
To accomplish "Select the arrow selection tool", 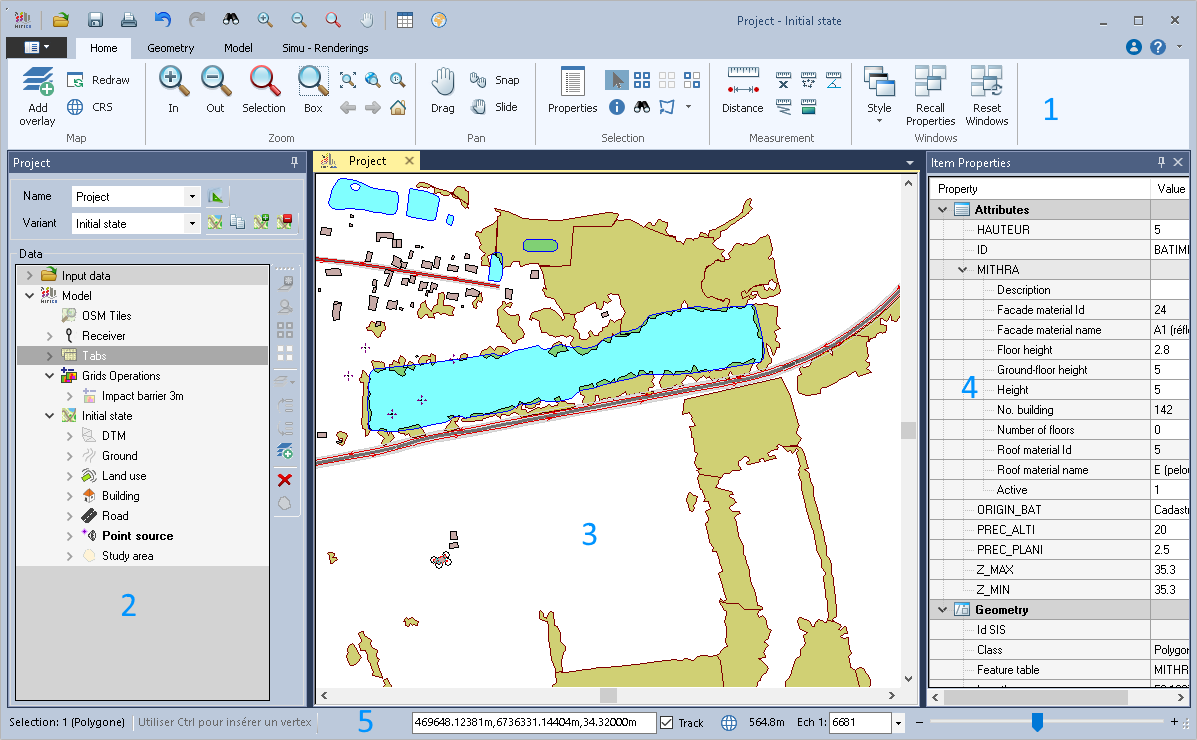I will coord(617,80).
